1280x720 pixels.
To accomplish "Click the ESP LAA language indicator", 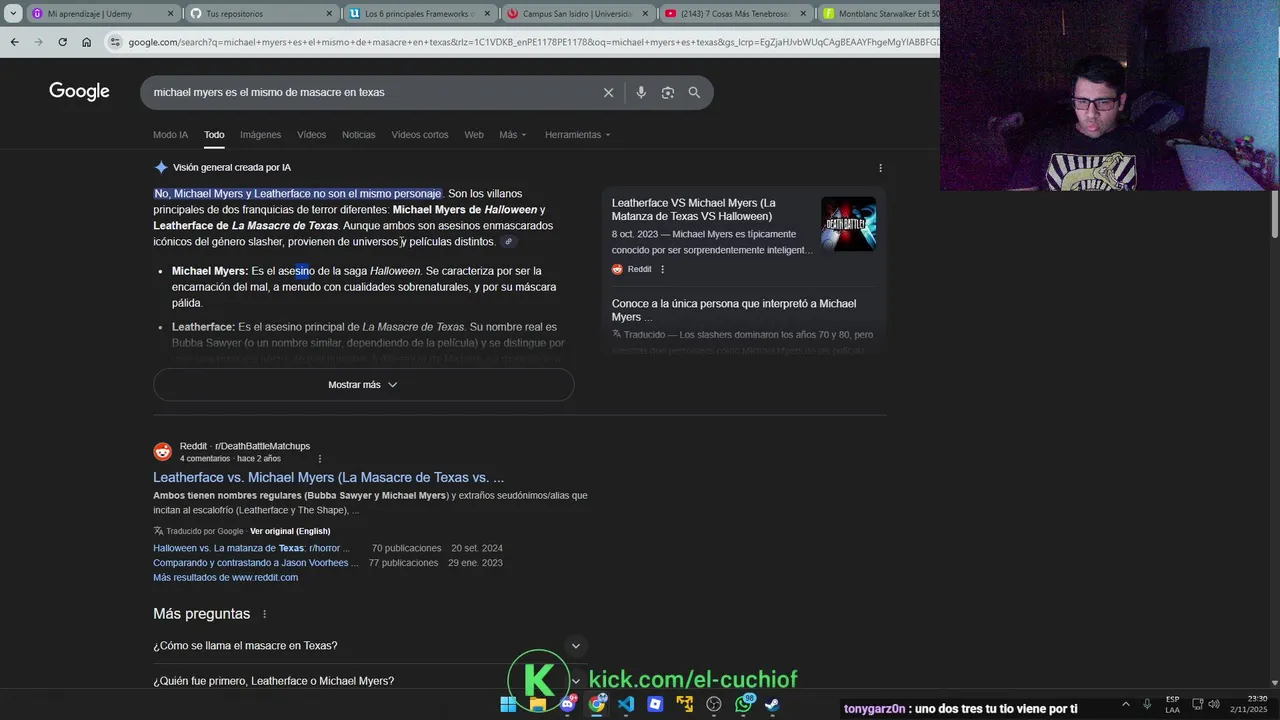I will (x=1172, y=704).
